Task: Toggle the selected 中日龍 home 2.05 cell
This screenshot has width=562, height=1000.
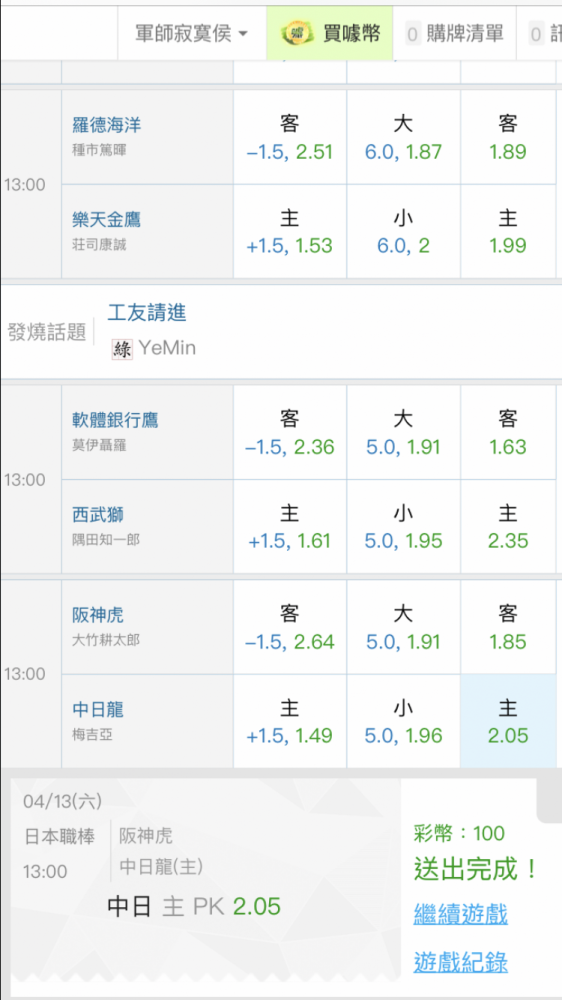Action: coord(508,721)
